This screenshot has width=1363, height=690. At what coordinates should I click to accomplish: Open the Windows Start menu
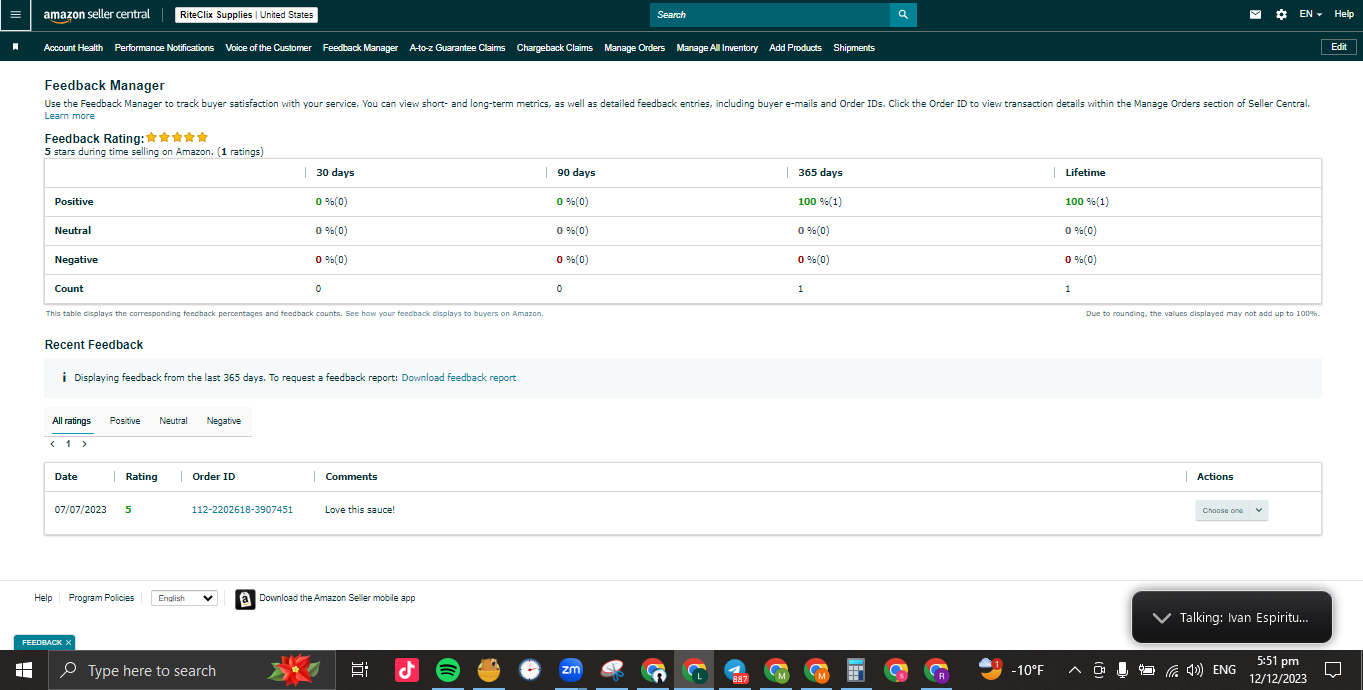(22, 670)
